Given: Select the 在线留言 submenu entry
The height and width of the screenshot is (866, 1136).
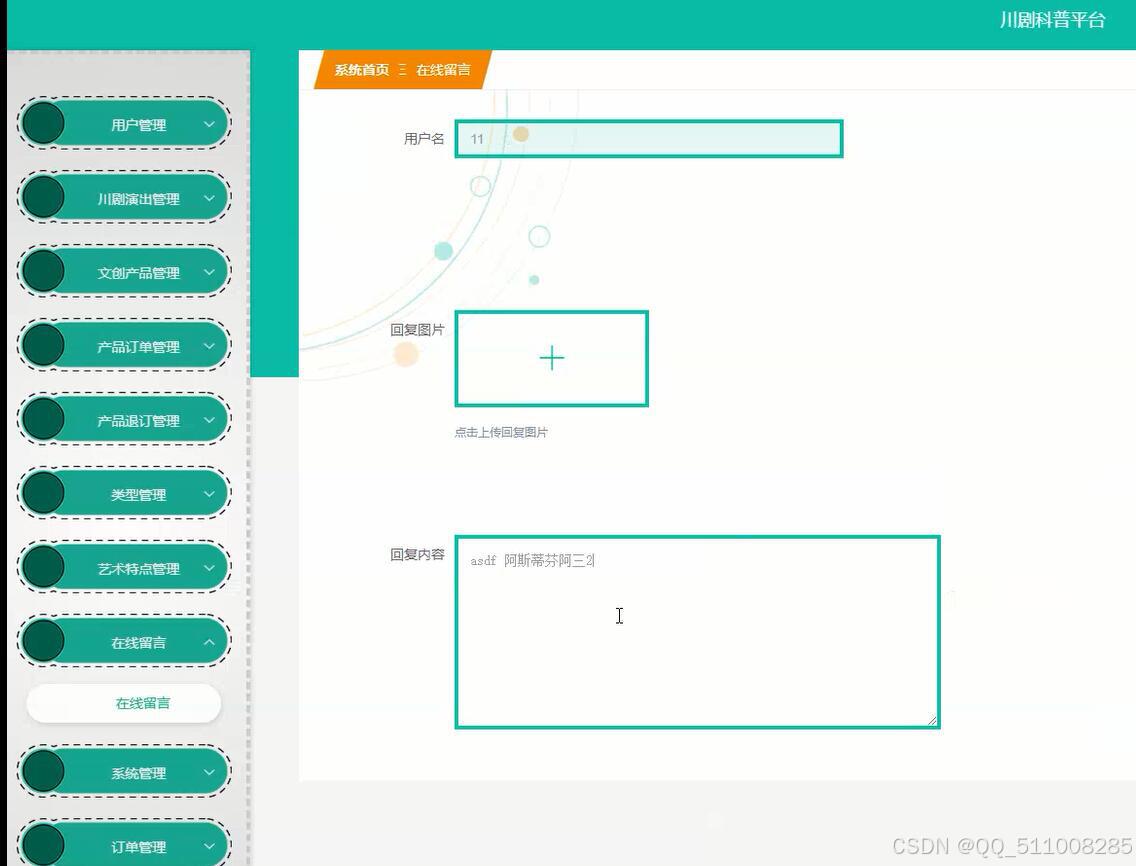Looking at the screenshot, I should pyautogui.click(x=124, y=703).
